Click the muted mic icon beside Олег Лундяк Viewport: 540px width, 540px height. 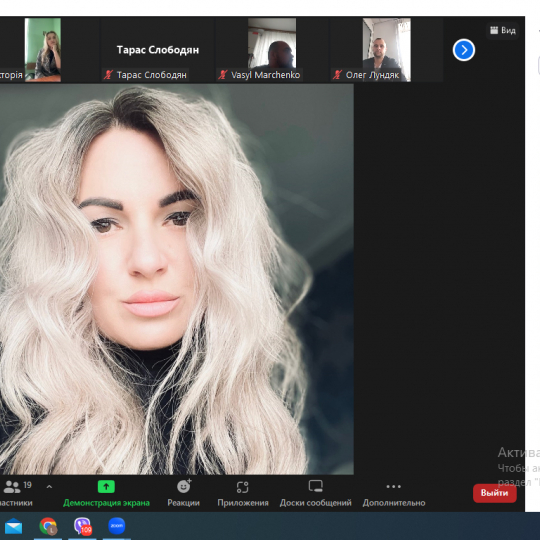pyautogui.click(x=338, y=75)
